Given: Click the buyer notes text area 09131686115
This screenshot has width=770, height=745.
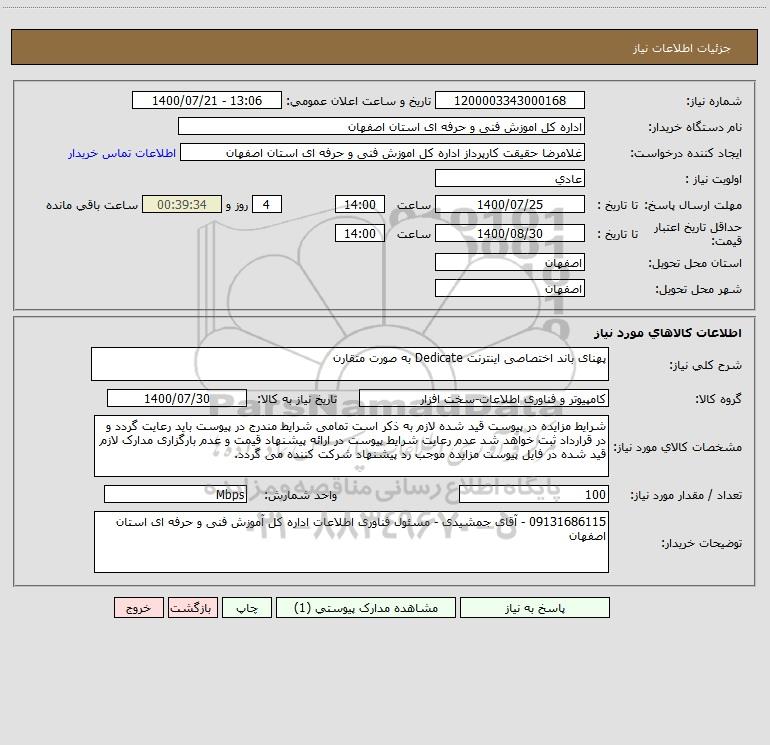Looking at the screenshot, I should [351, 542].
